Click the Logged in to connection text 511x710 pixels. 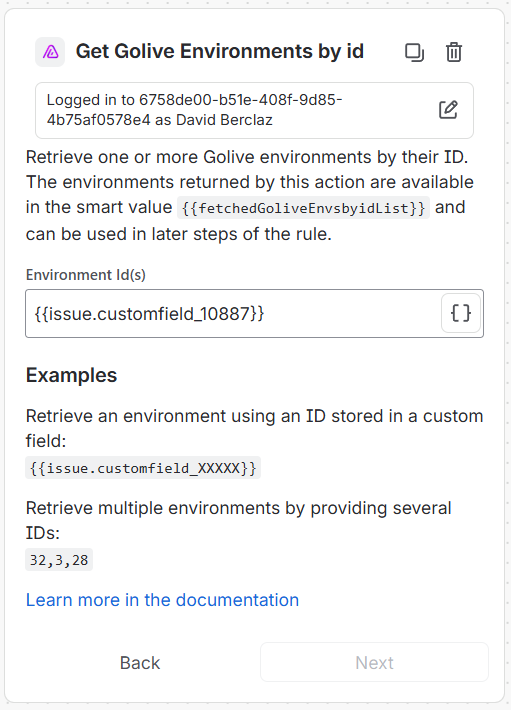pos(194,110)
